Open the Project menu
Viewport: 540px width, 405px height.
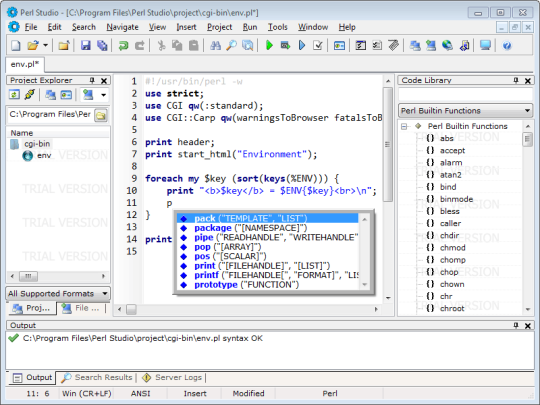219,27
